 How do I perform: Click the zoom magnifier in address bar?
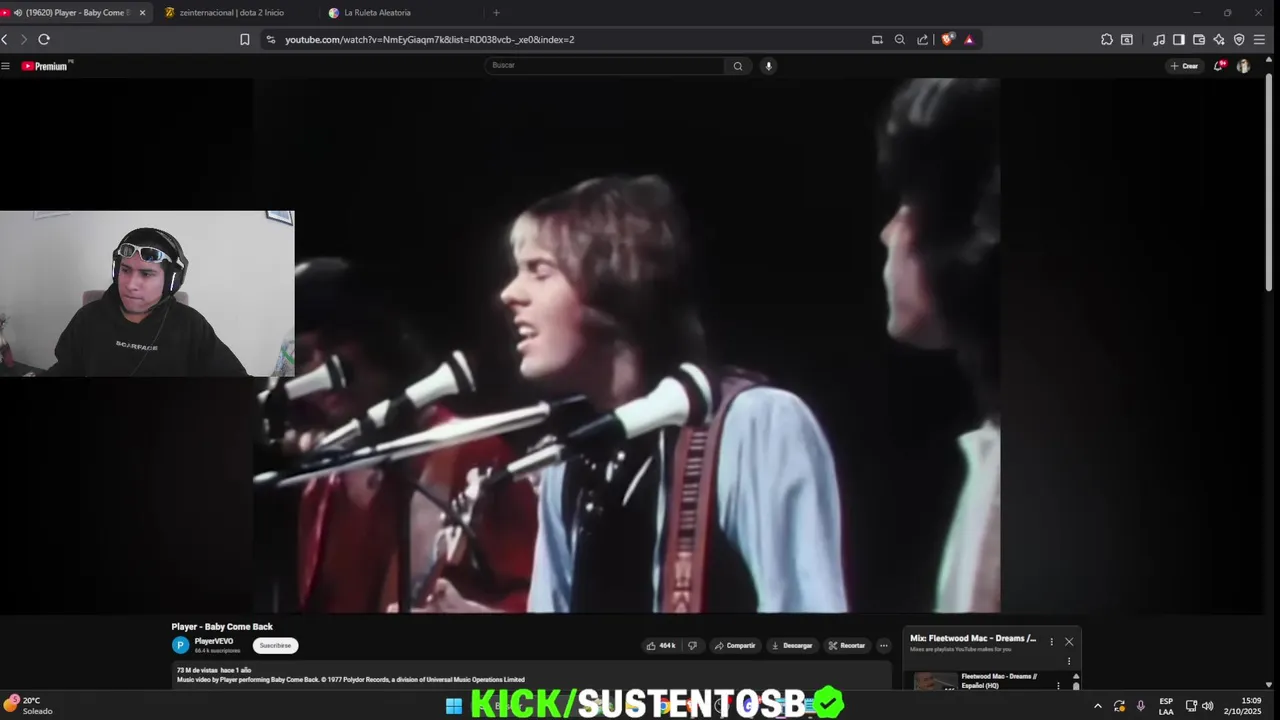pyautogui.click(x=900, y=40)
